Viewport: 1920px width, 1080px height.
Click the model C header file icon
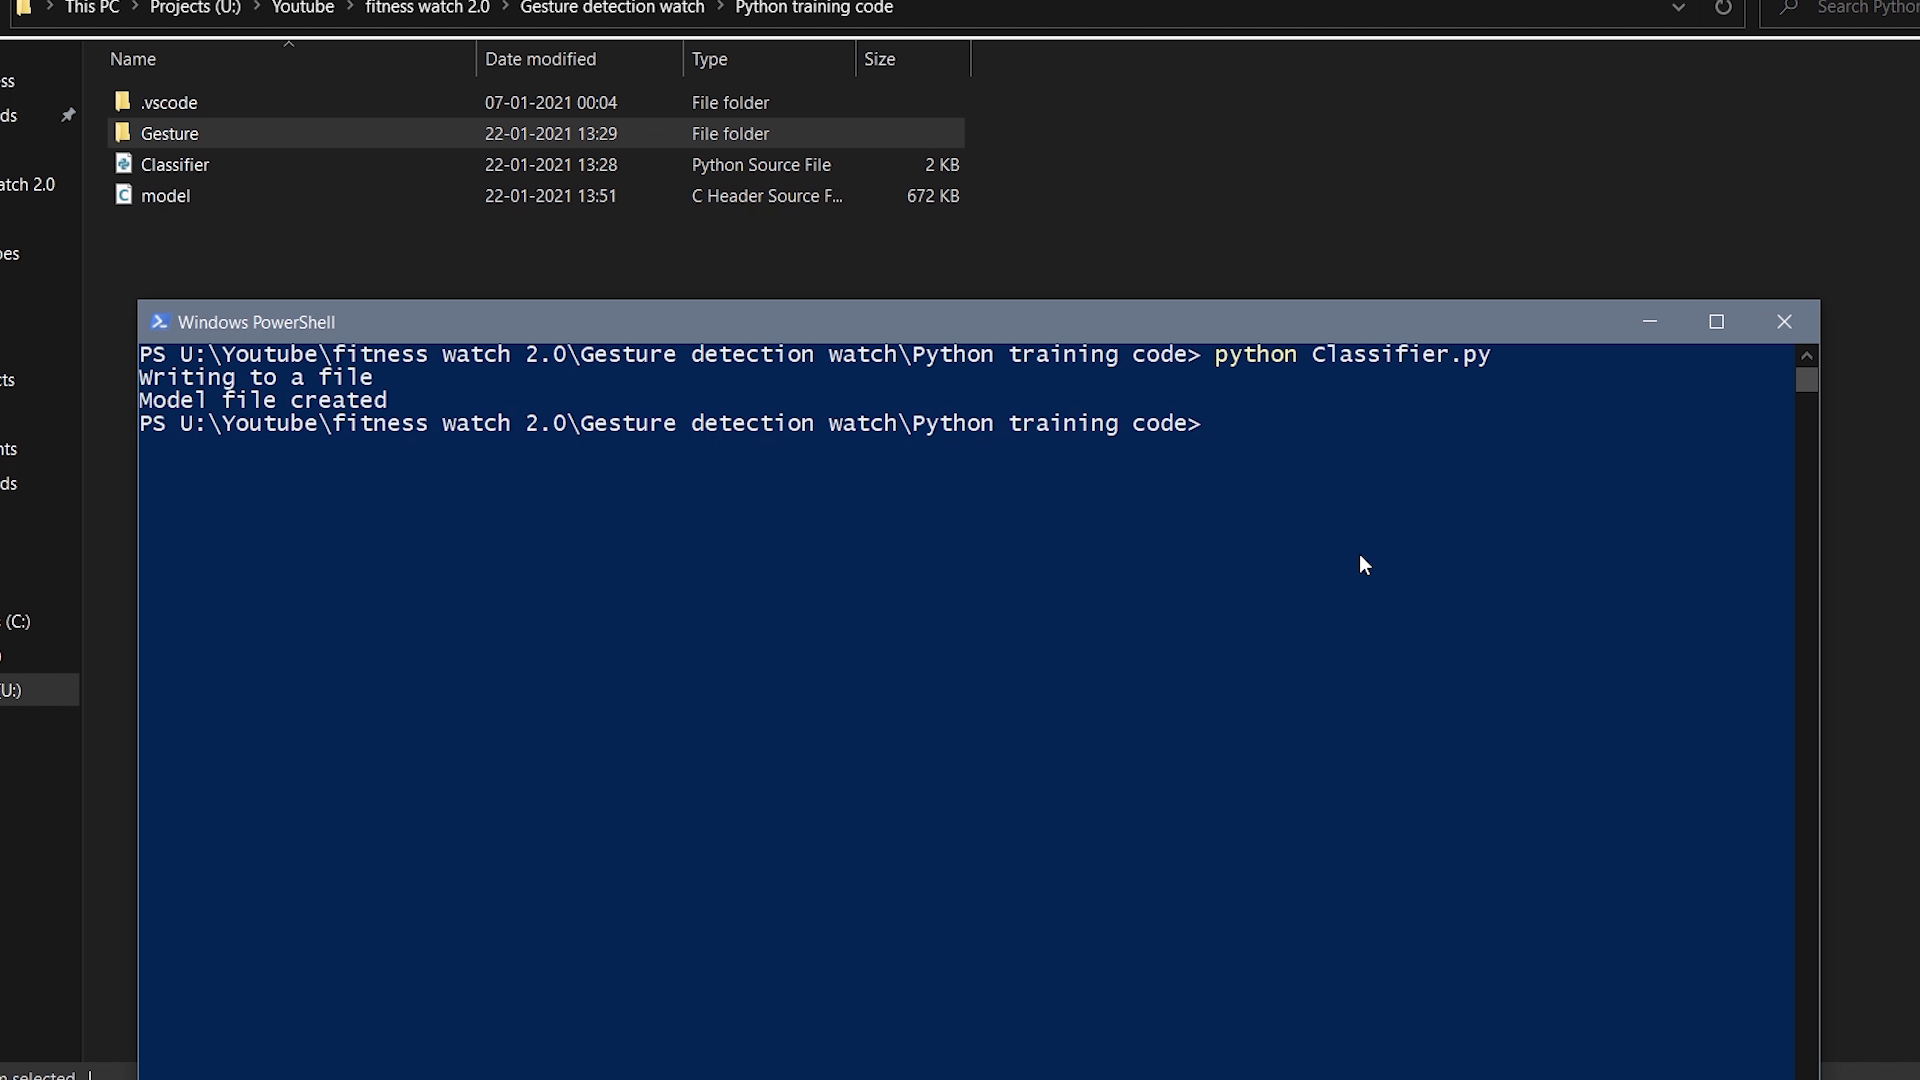point(123,194)
